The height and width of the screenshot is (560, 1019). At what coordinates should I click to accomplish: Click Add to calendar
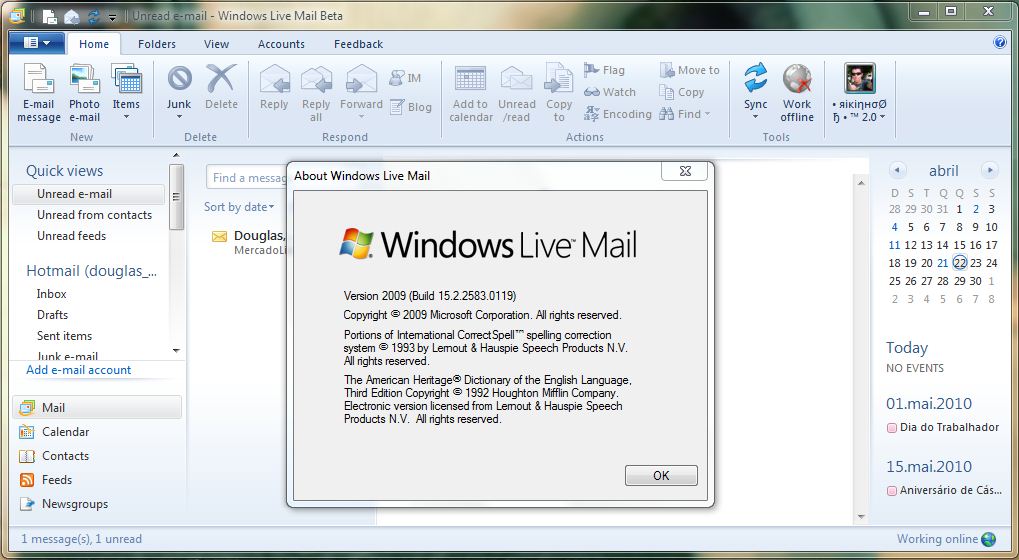(471, 93)
